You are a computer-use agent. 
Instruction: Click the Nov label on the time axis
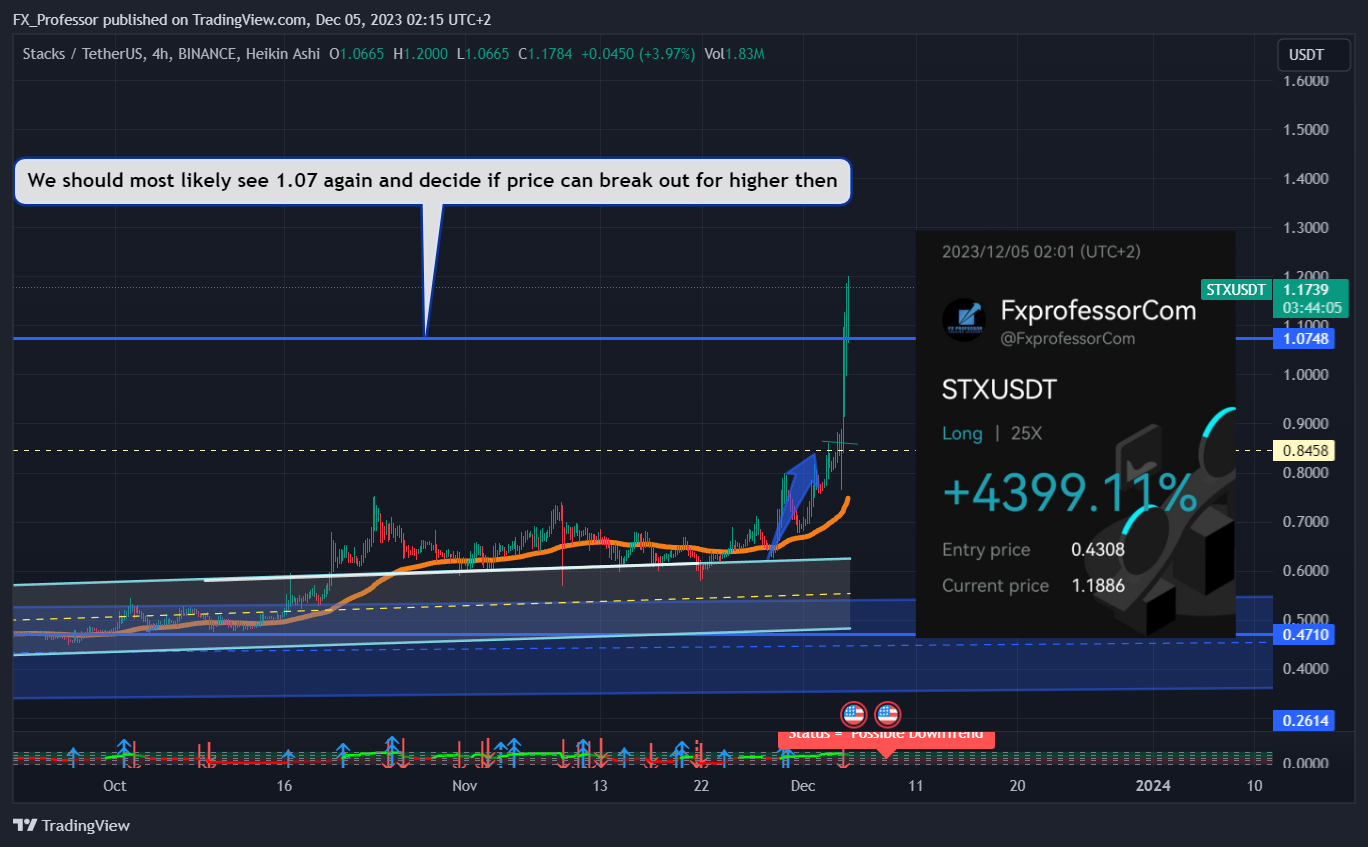[464, 786]
